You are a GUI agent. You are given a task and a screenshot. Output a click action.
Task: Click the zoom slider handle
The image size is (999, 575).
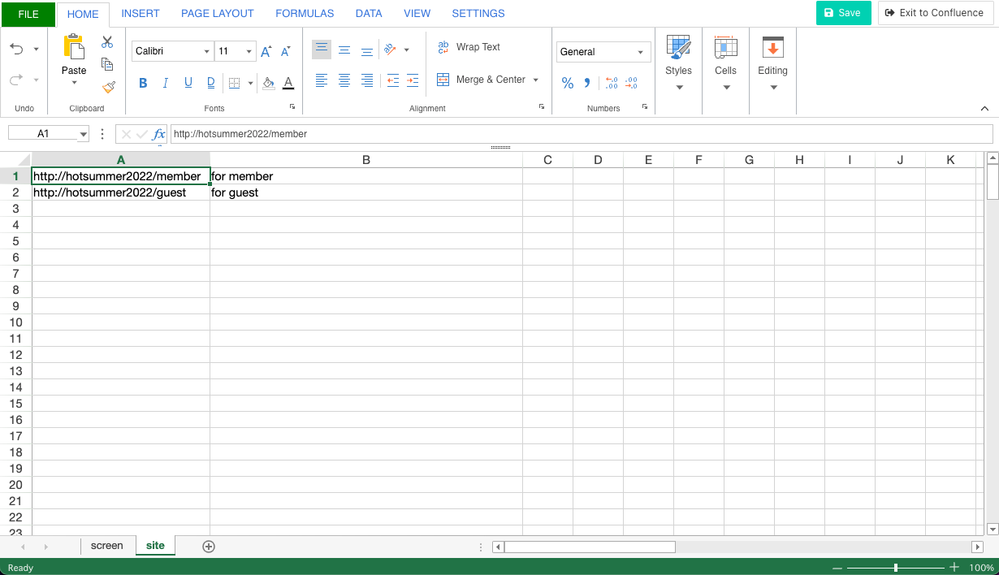tap(896, 567)
